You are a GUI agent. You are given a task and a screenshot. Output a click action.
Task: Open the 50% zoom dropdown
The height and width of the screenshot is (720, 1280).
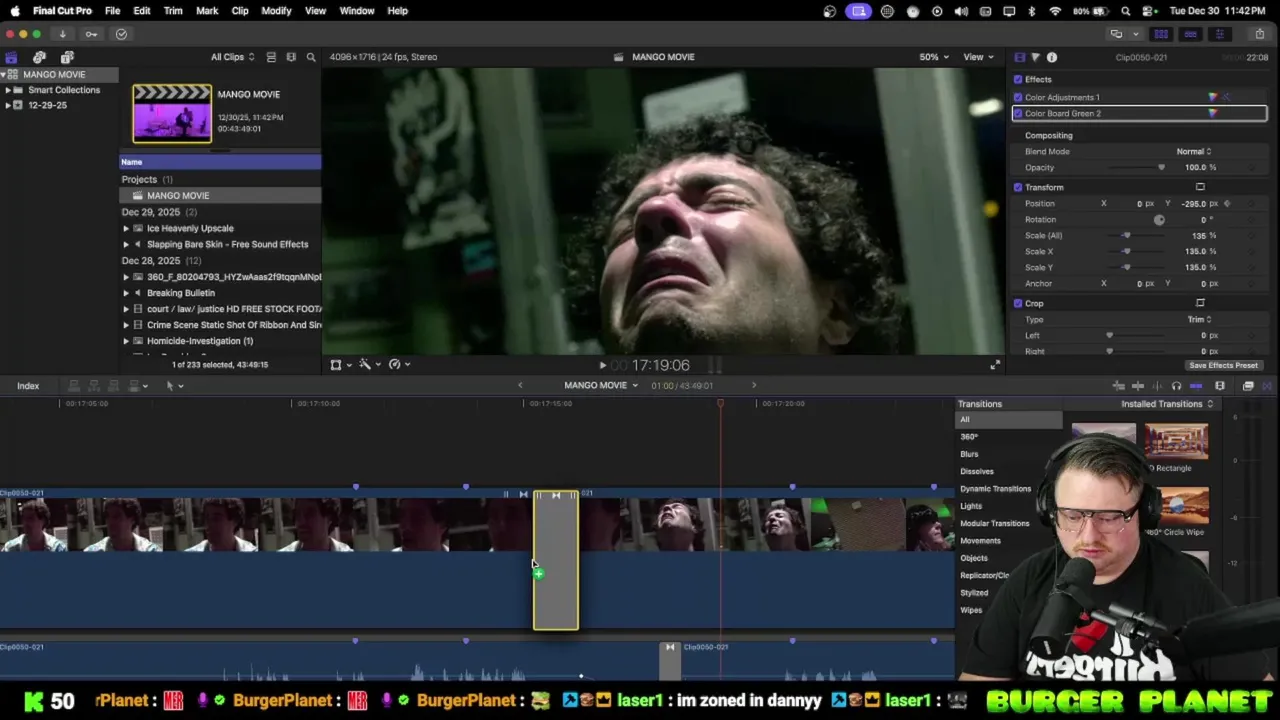coord(934,57)
